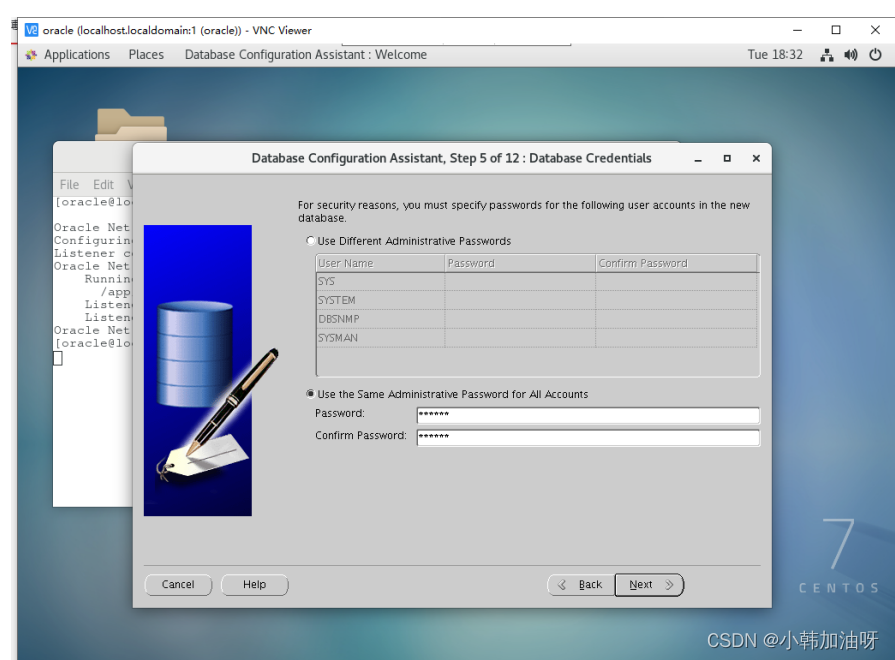
Task: Open Help for the assistant
Action: pyautogui.click(x=255, y=585)
